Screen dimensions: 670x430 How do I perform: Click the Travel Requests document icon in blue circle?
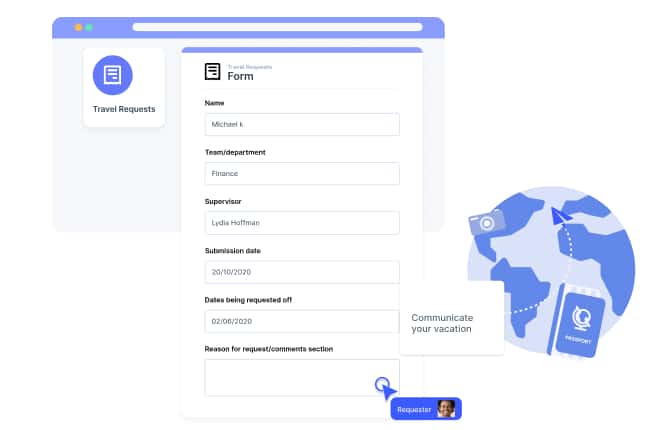[x=112, y=75]
